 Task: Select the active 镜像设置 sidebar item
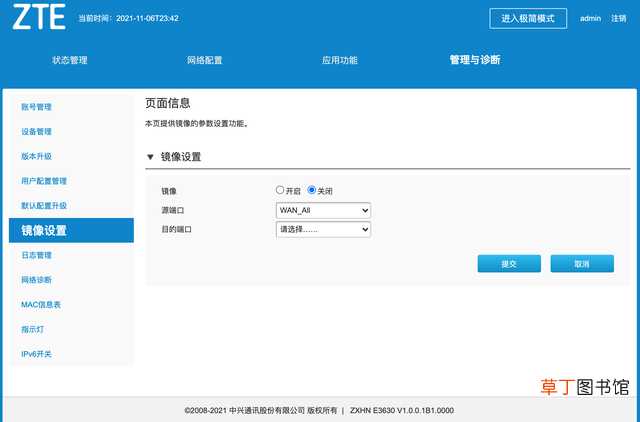click(x=71, y=230)
